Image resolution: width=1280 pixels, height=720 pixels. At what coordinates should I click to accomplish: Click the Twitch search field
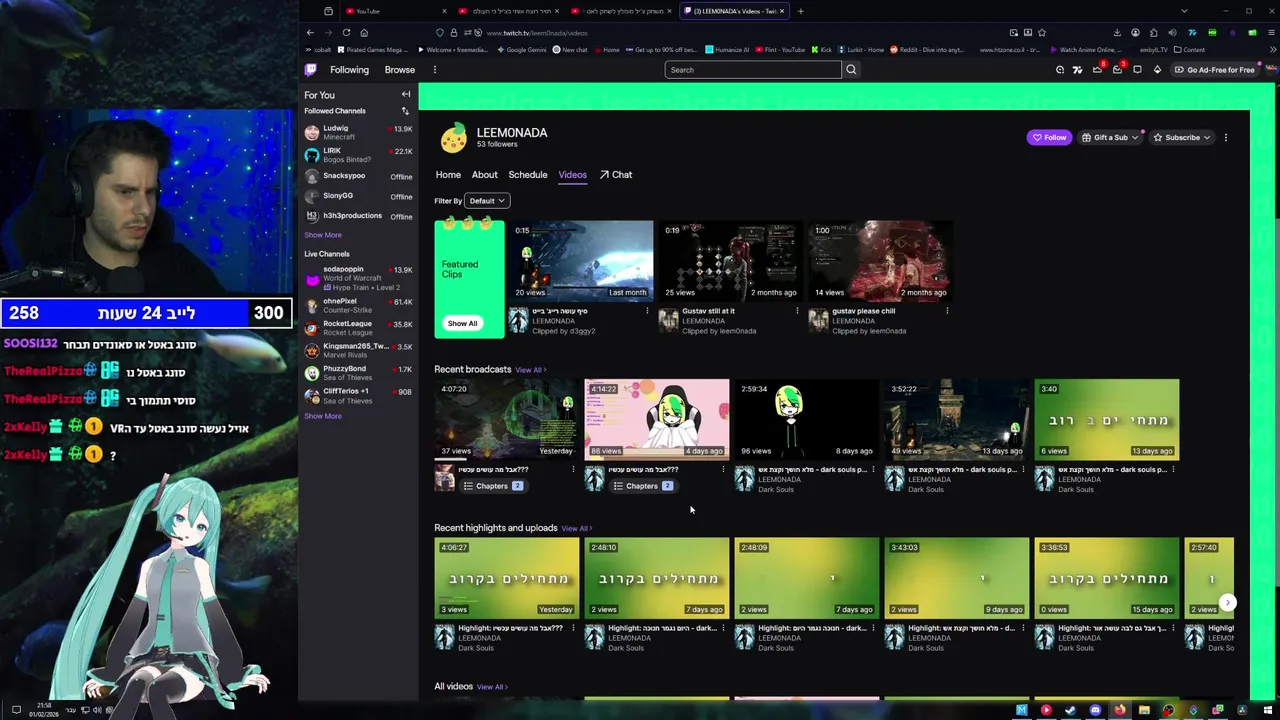753,70
